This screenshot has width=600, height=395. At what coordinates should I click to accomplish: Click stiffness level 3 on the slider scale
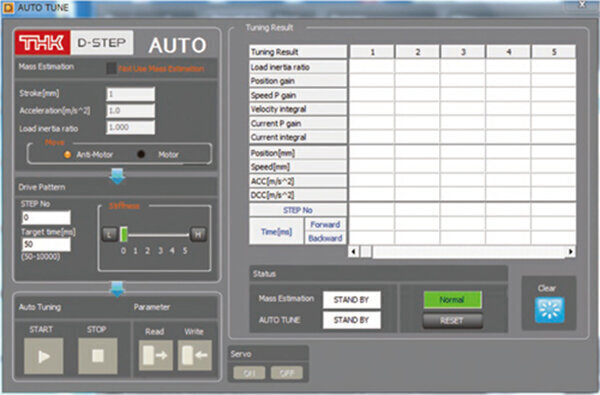tap(160, 251)
